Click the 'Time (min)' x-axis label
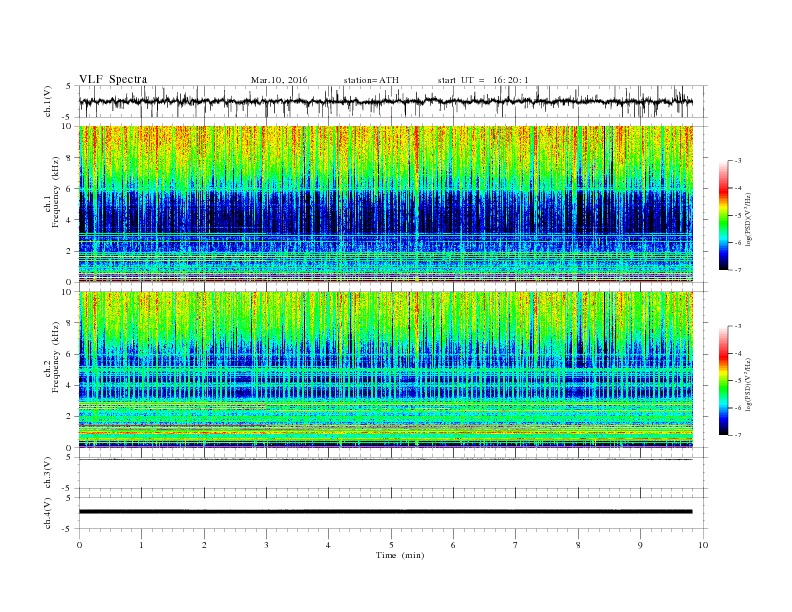The height and width of the screenshot is (612, 792). coord(400,555)
